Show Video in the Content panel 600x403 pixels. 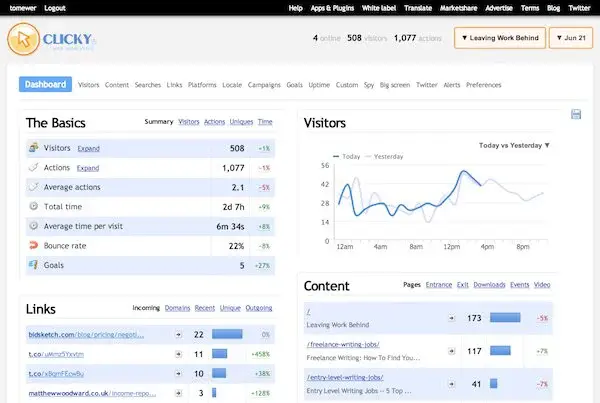pos(542,285)
